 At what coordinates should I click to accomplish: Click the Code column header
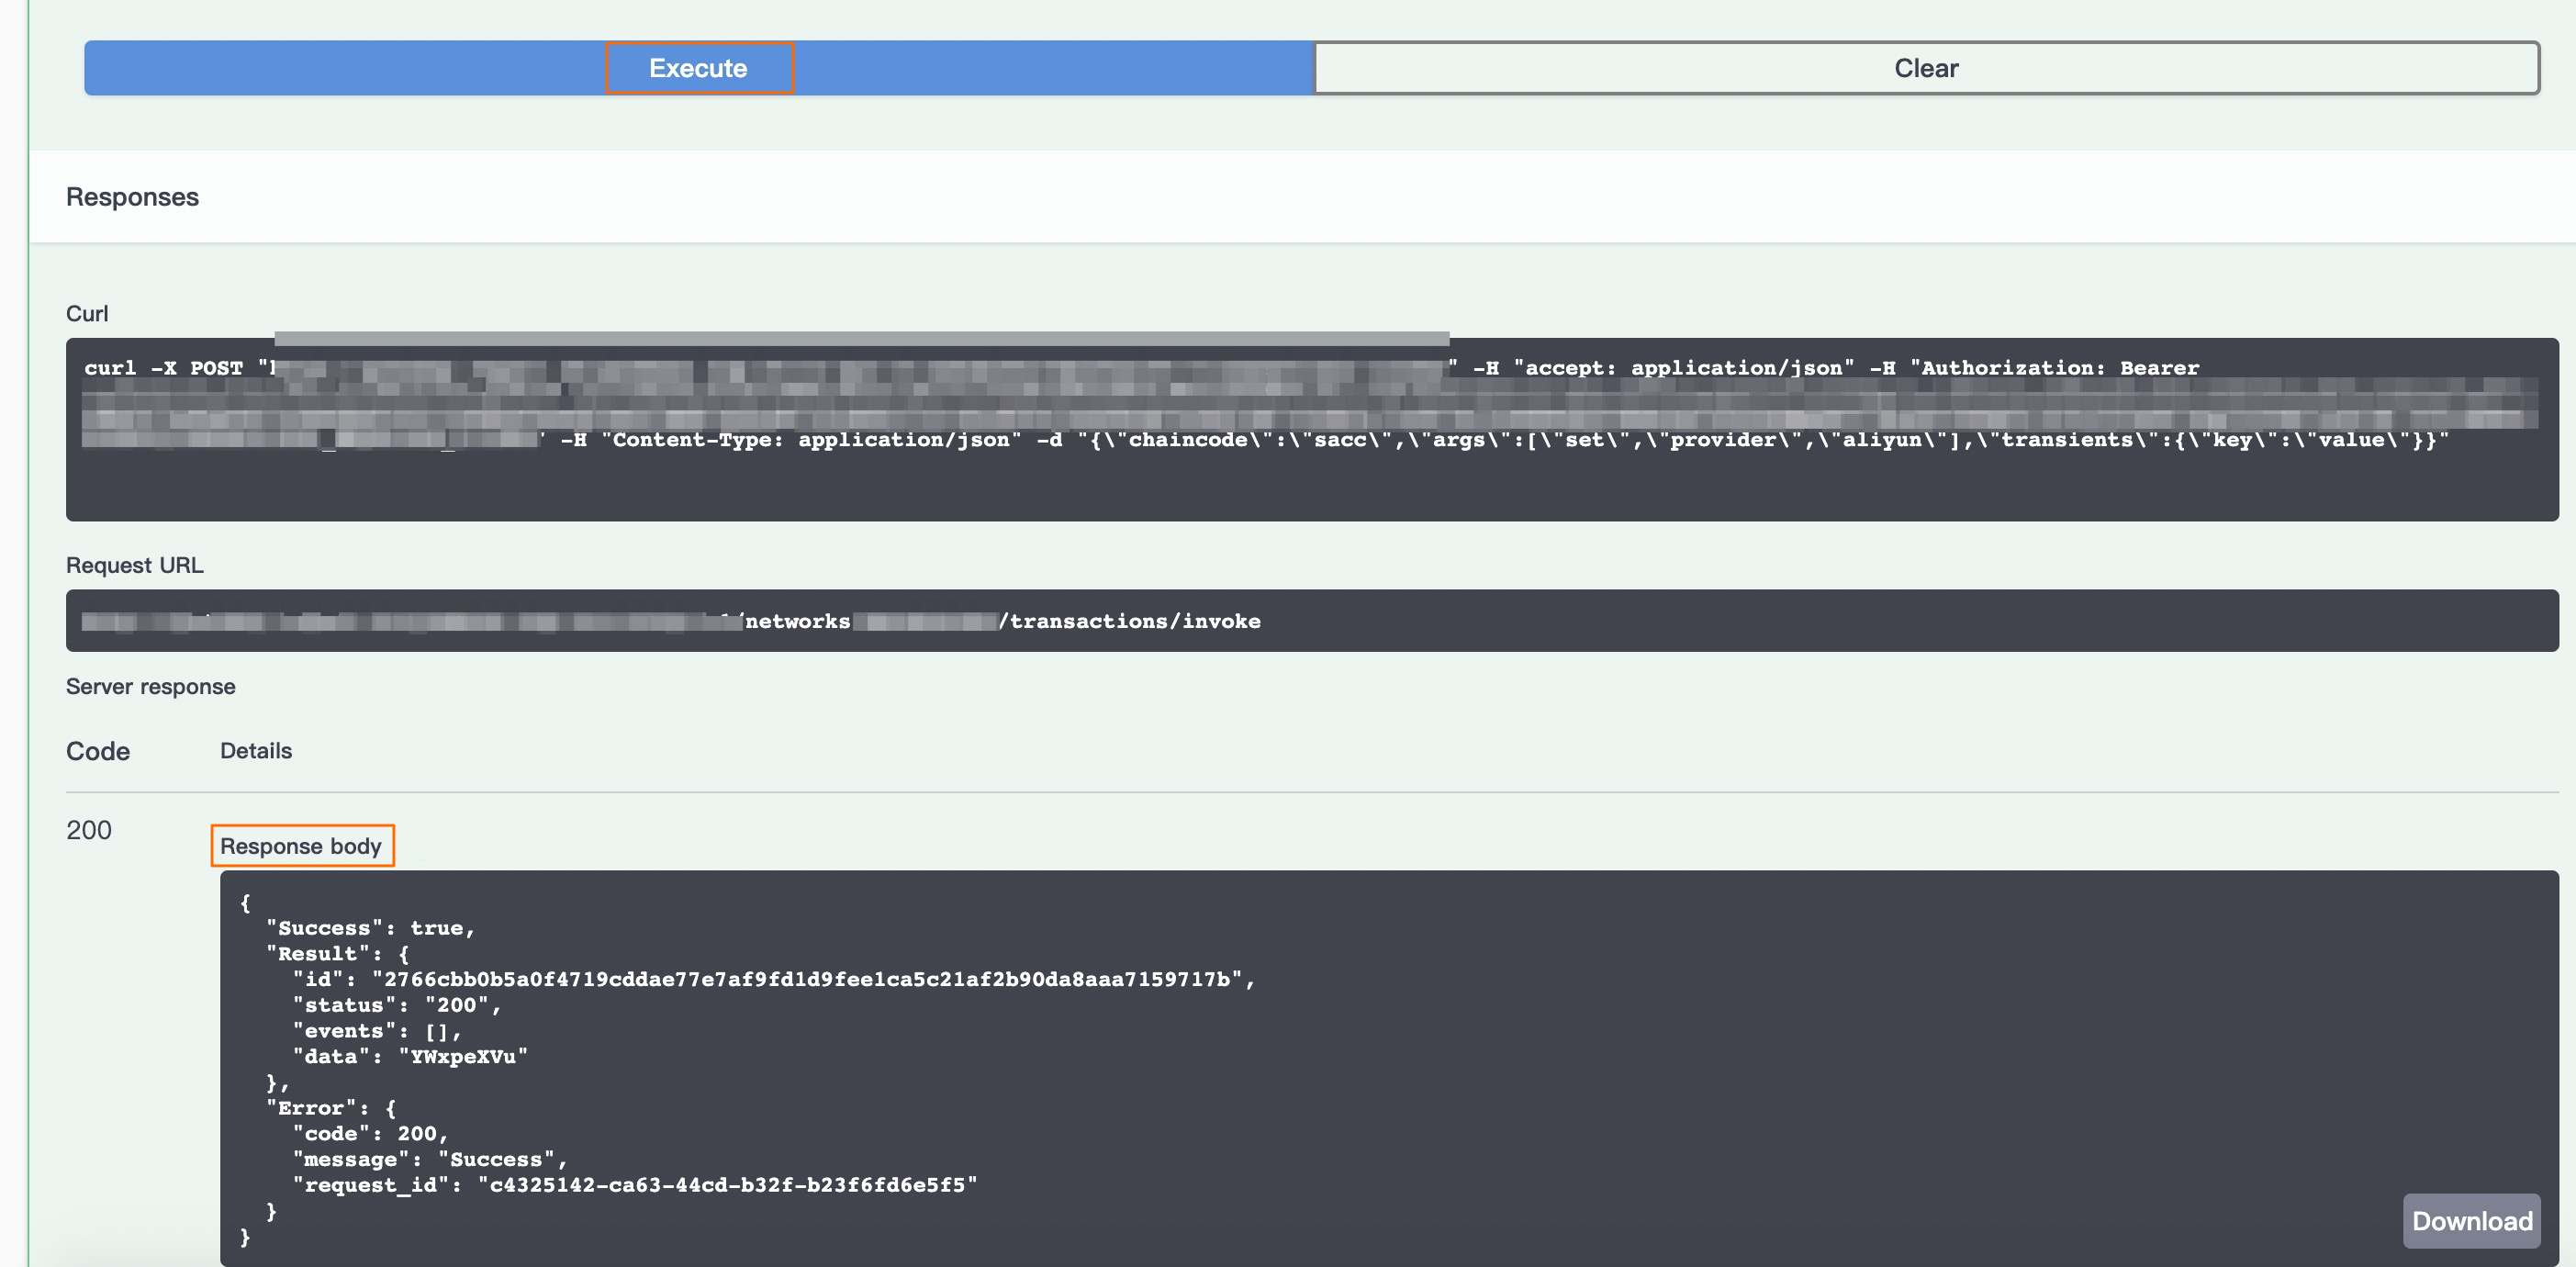tap(97, 751)
